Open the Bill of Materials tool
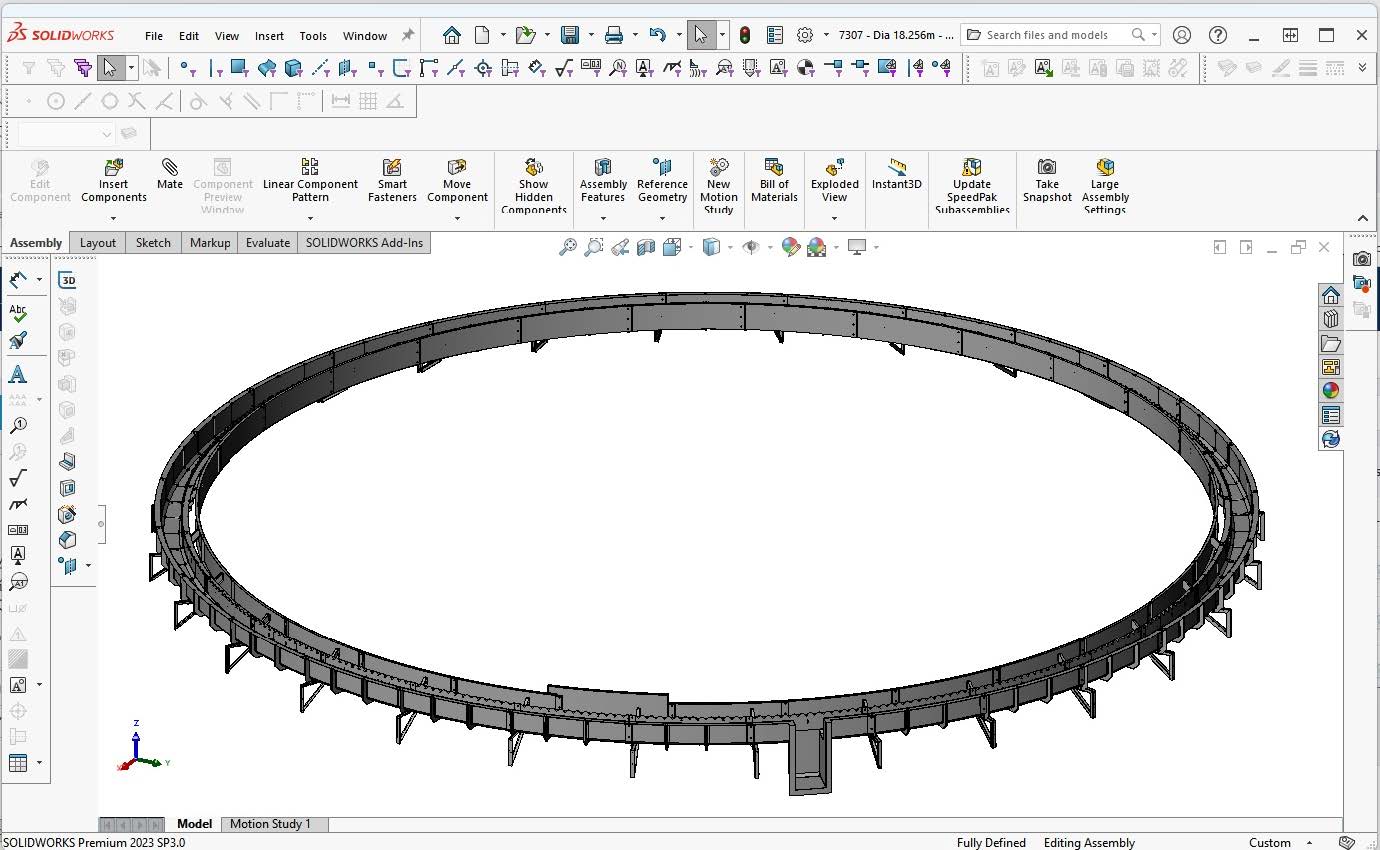 tap(774, 179)
